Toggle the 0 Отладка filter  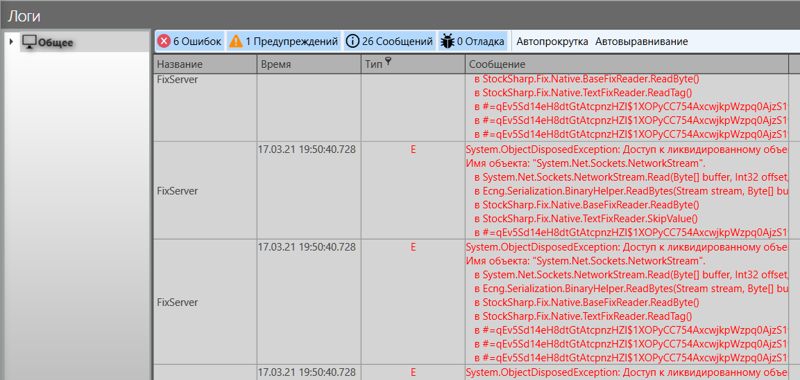point(472,41)
